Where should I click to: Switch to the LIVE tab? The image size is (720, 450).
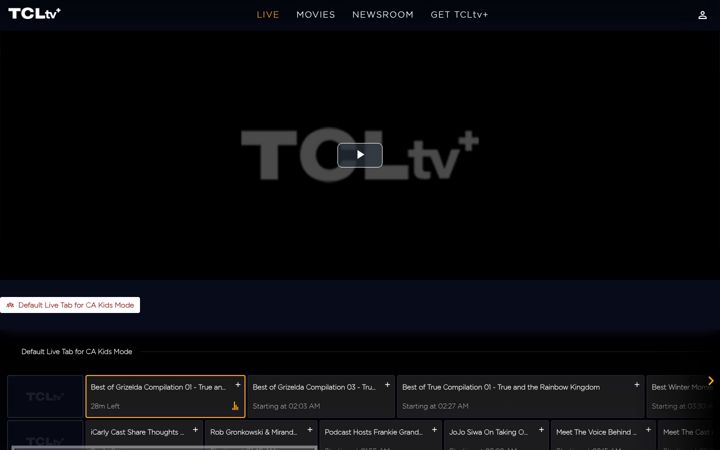click(x=268, y=15)
